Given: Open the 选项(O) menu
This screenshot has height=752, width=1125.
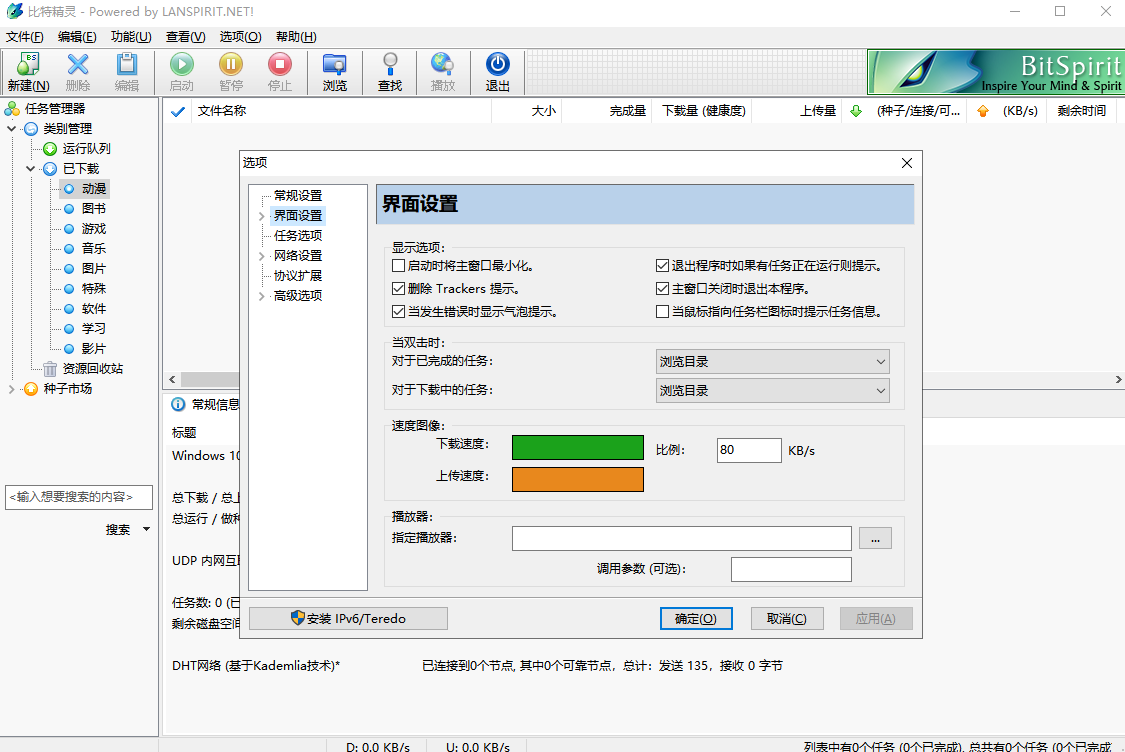Looking at the screenshot, I should coord(239,36).
